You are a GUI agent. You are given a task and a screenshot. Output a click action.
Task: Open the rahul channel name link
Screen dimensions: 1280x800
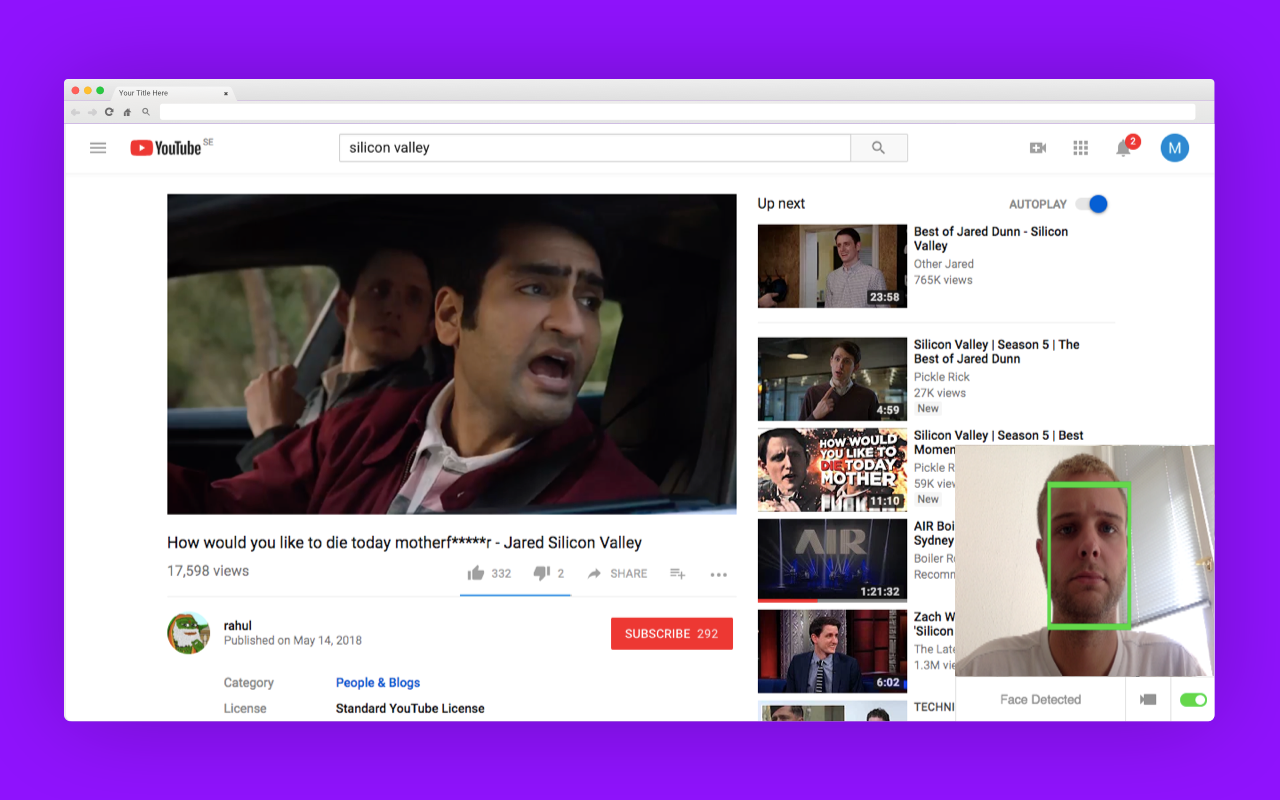coord(237,626)
